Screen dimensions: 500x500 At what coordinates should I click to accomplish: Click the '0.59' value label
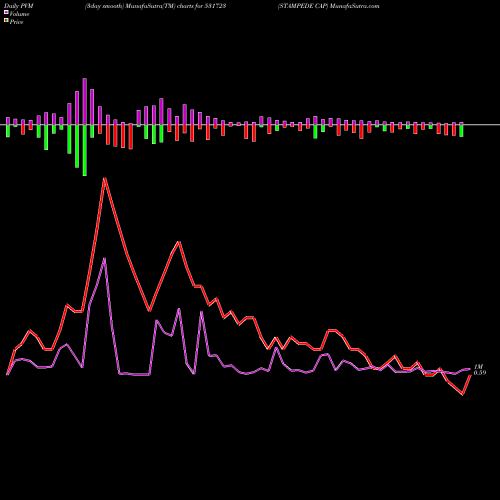point(480,373)
